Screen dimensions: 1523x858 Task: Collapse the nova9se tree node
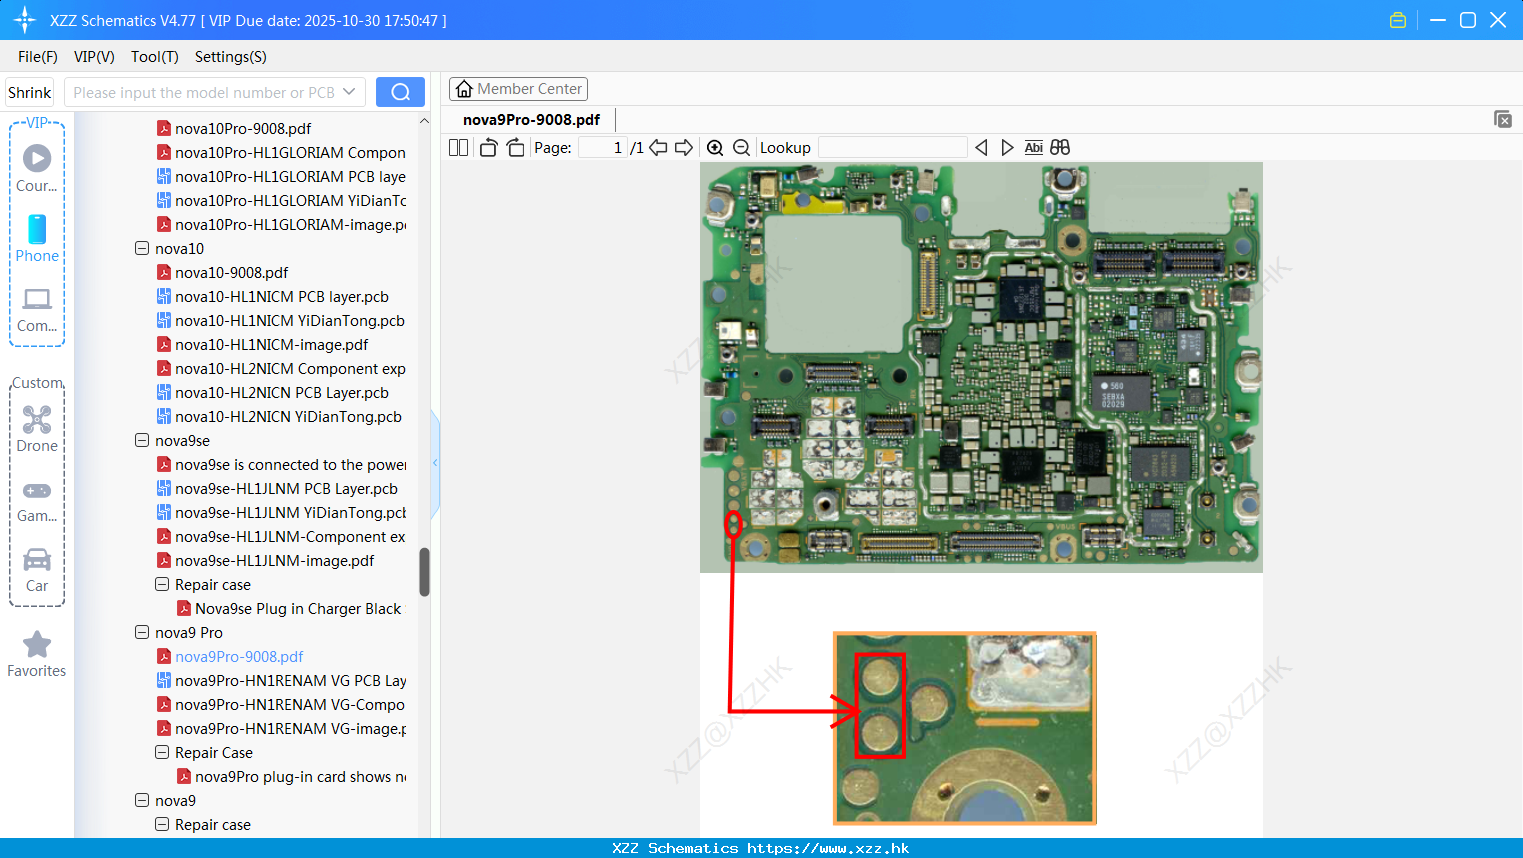pyautogui.click(x=142, y=440)
